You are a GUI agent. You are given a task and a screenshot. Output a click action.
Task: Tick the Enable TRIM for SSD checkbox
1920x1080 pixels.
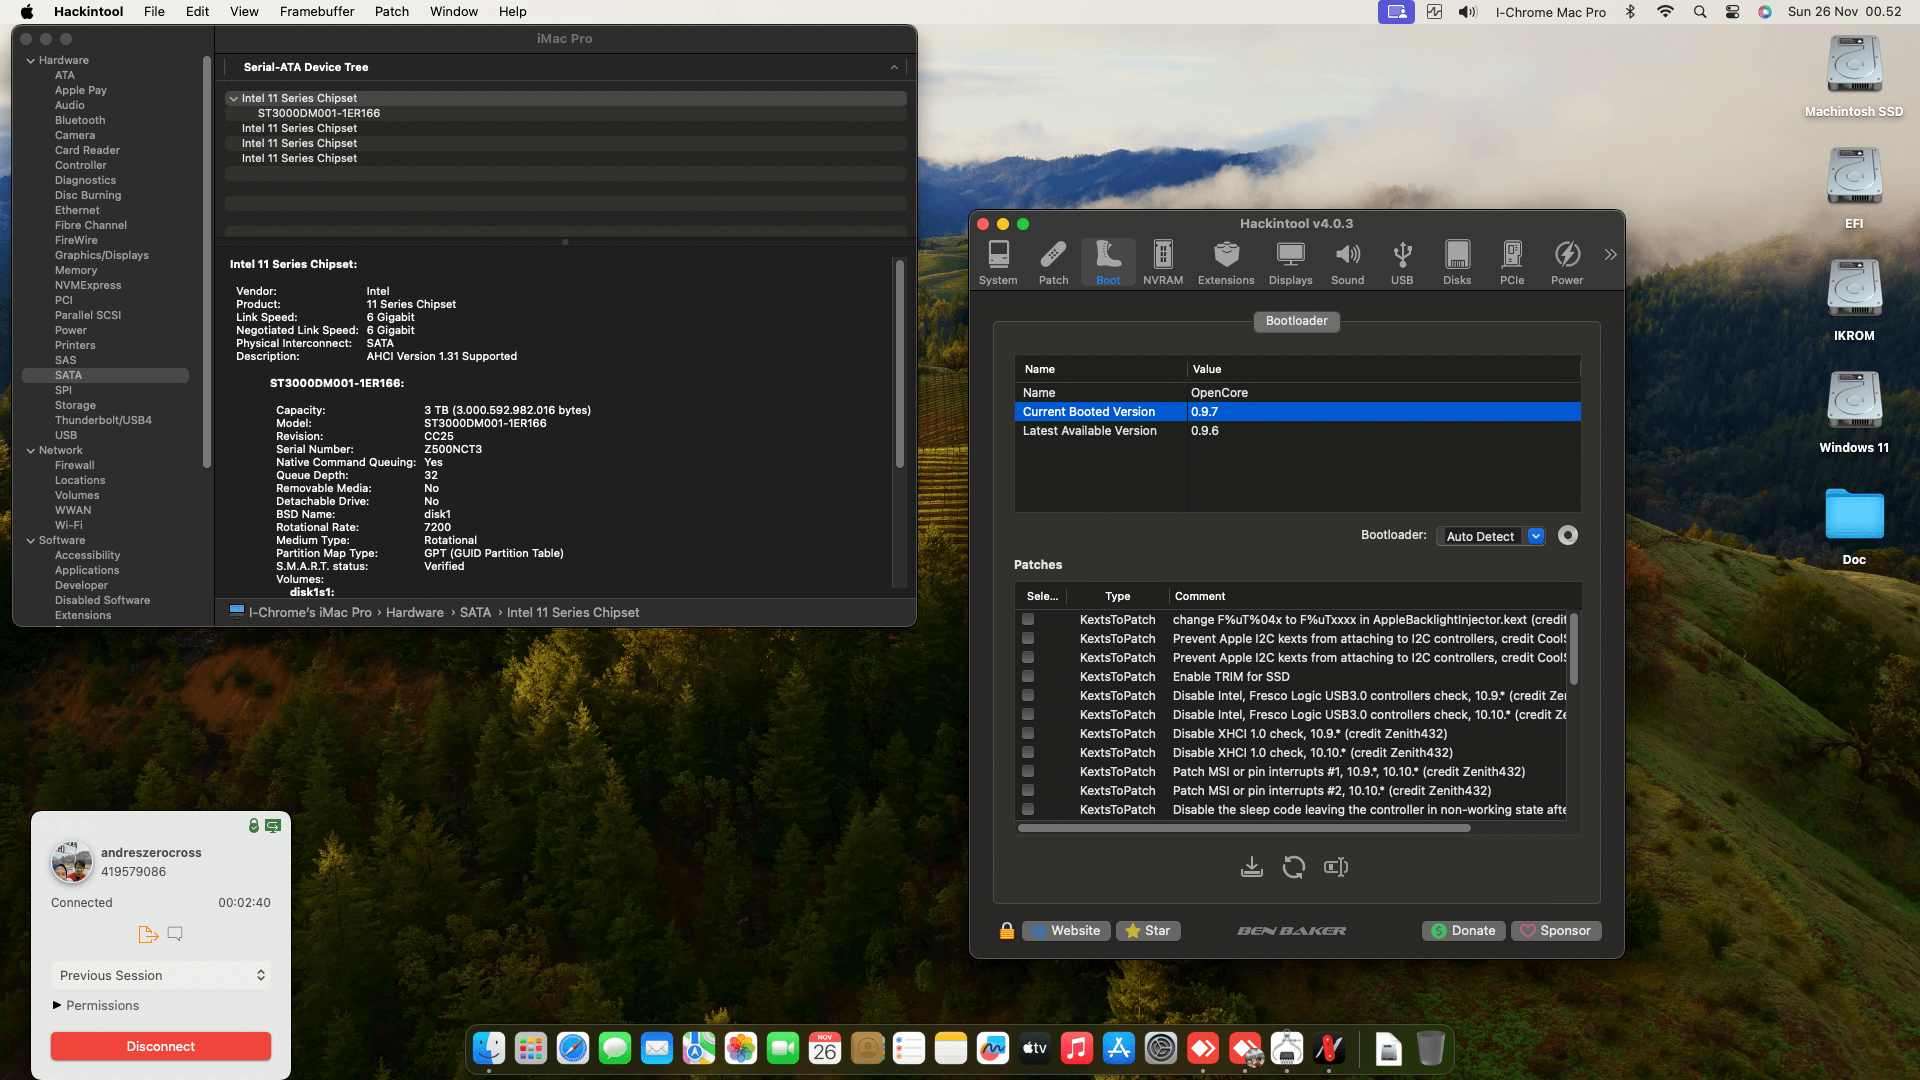coord(1028,677)
